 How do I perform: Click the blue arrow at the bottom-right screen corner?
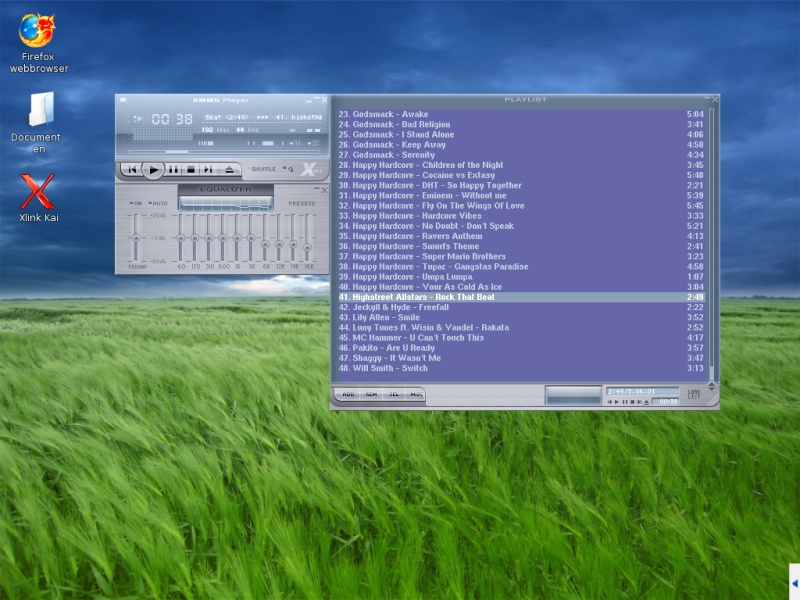(x=794, y=582)
